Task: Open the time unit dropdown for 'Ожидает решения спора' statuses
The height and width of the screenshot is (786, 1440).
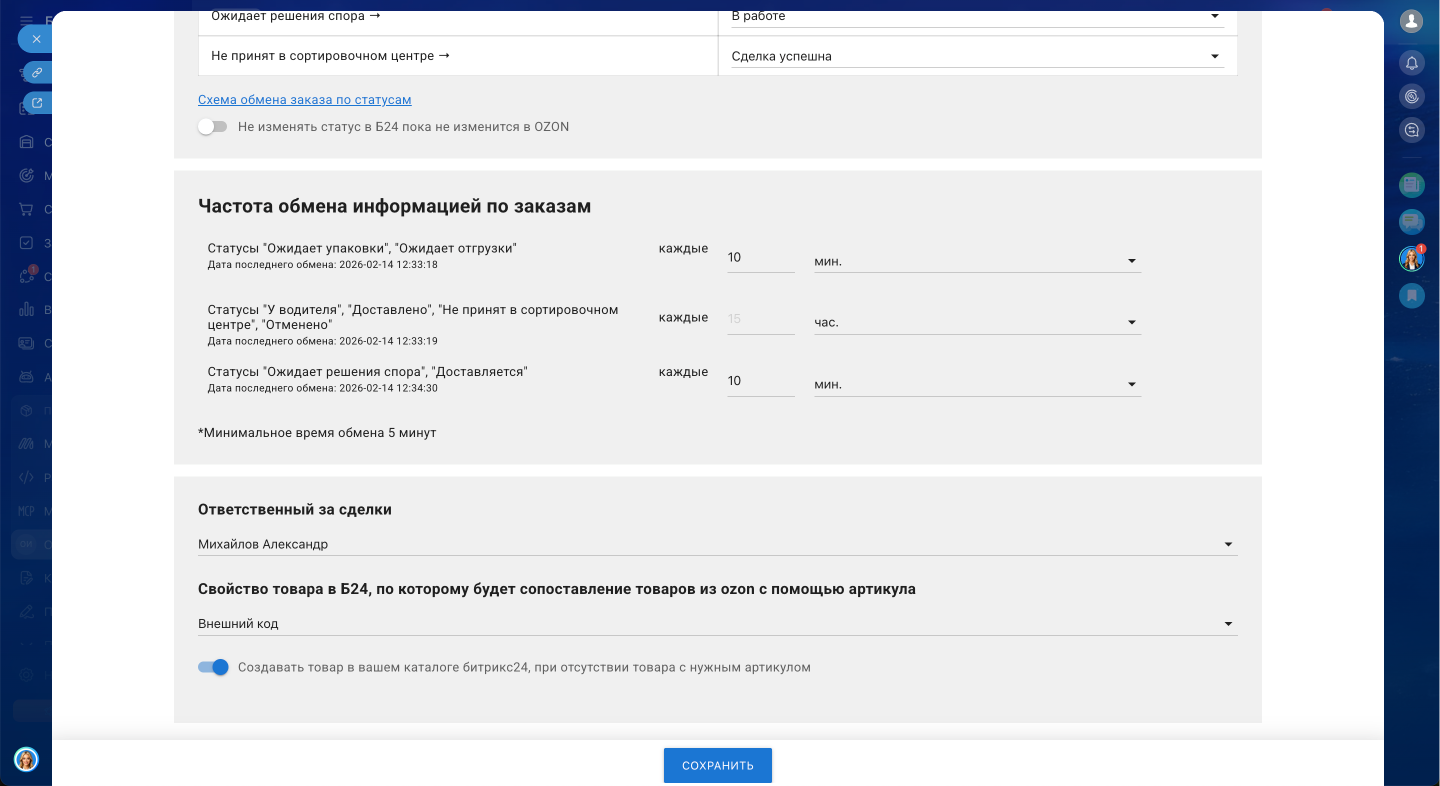Action: [977, 384]
